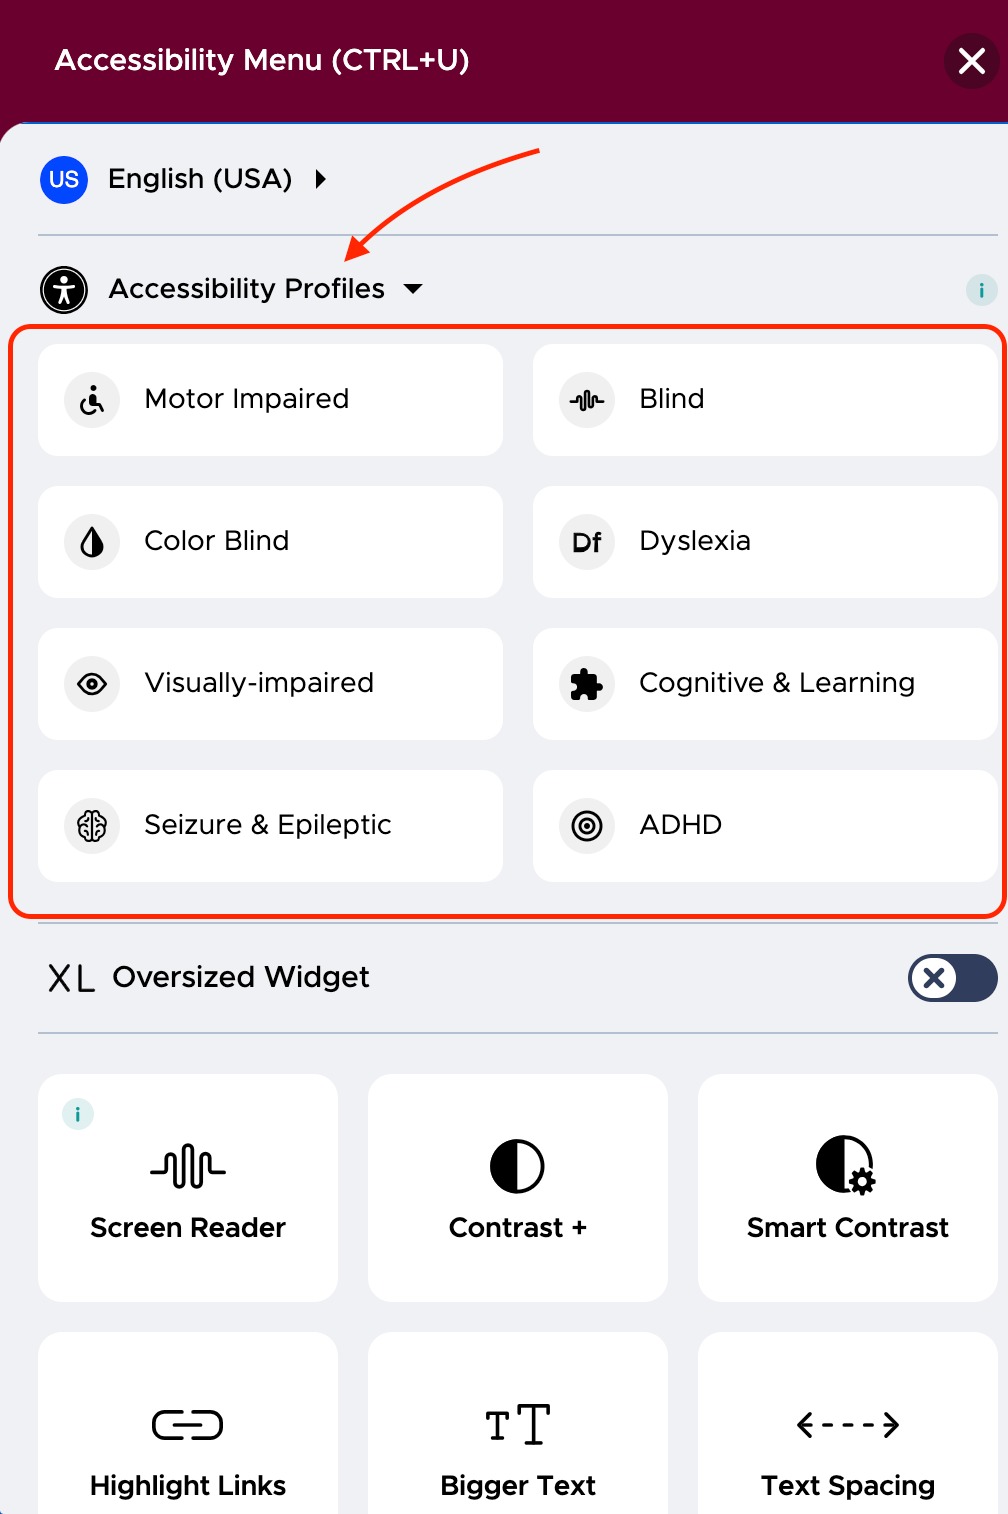1008x1514 pixels.
Task: Click the Cognitive & Learning puzzle icon
Action: pyautogui.click(x=586, y=684)
